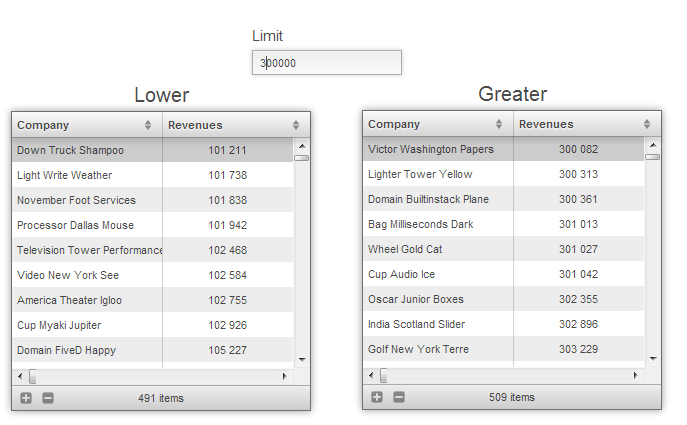
Task: Click the remove row icon in Lower table
Action: pos(47,398)
